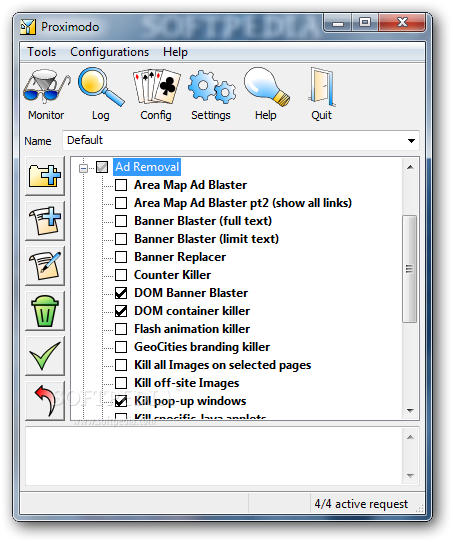Disable DOM Banner Blaster checkbox
Viewport: 453px width, 542px height.
pyautogui.click(x=121, y=293)
